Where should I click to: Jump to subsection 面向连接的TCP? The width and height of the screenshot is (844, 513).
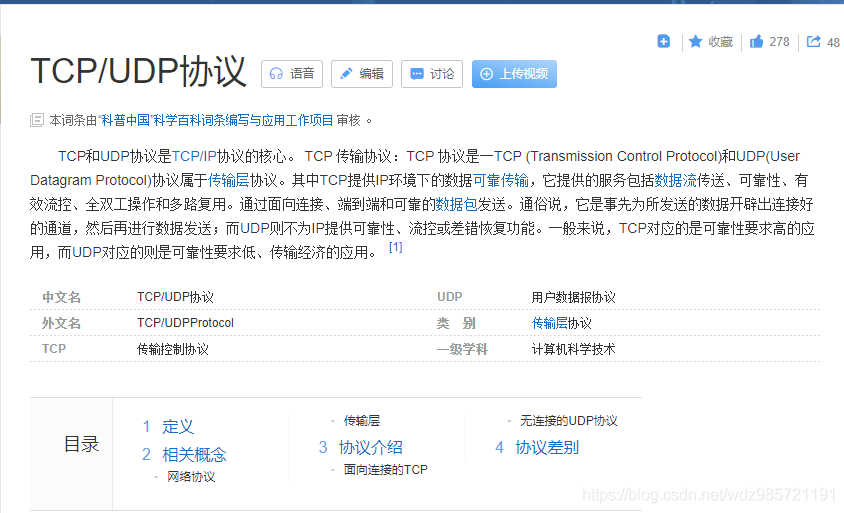coord(385,470)
